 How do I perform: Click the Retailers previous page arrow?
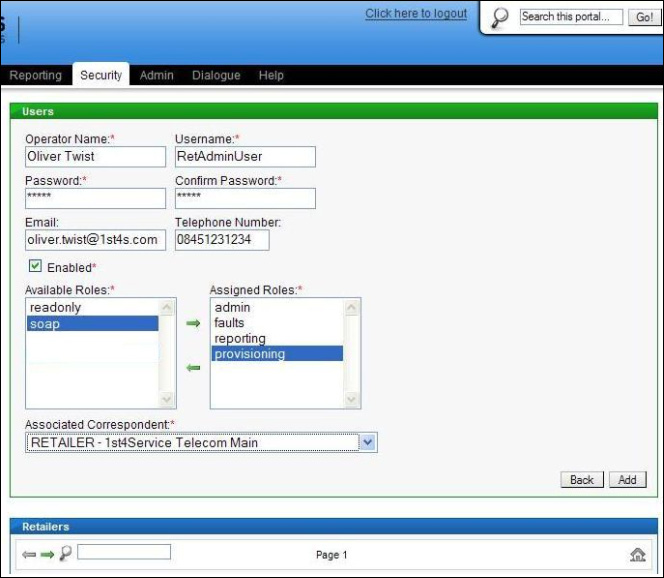pyautogui.click(x=29, y=554)
